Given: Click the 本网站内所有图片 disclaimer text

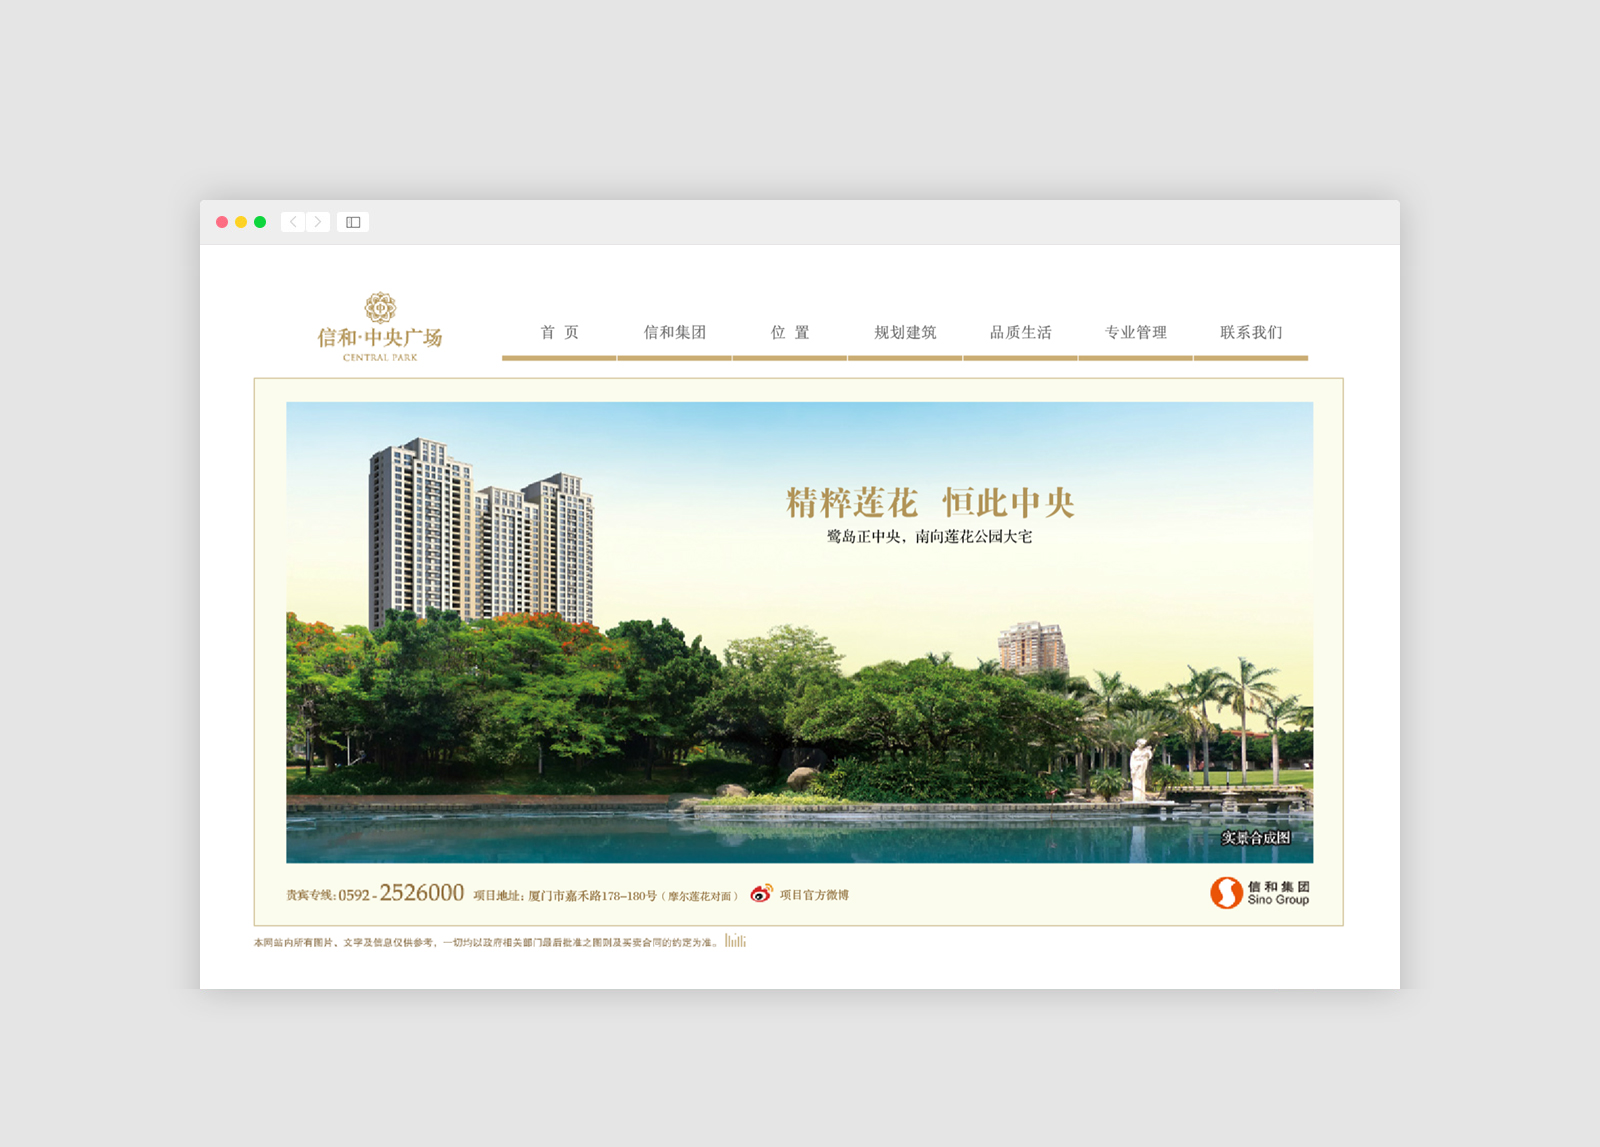Looking at the screenshot, I should point(486,942).
